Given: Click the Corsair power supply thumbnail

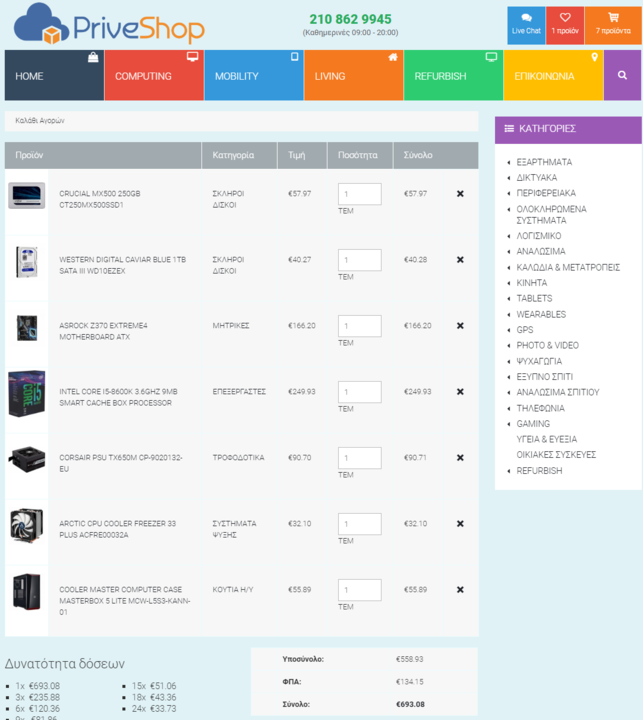Looking at the screenshot, I should pos(27,459).
